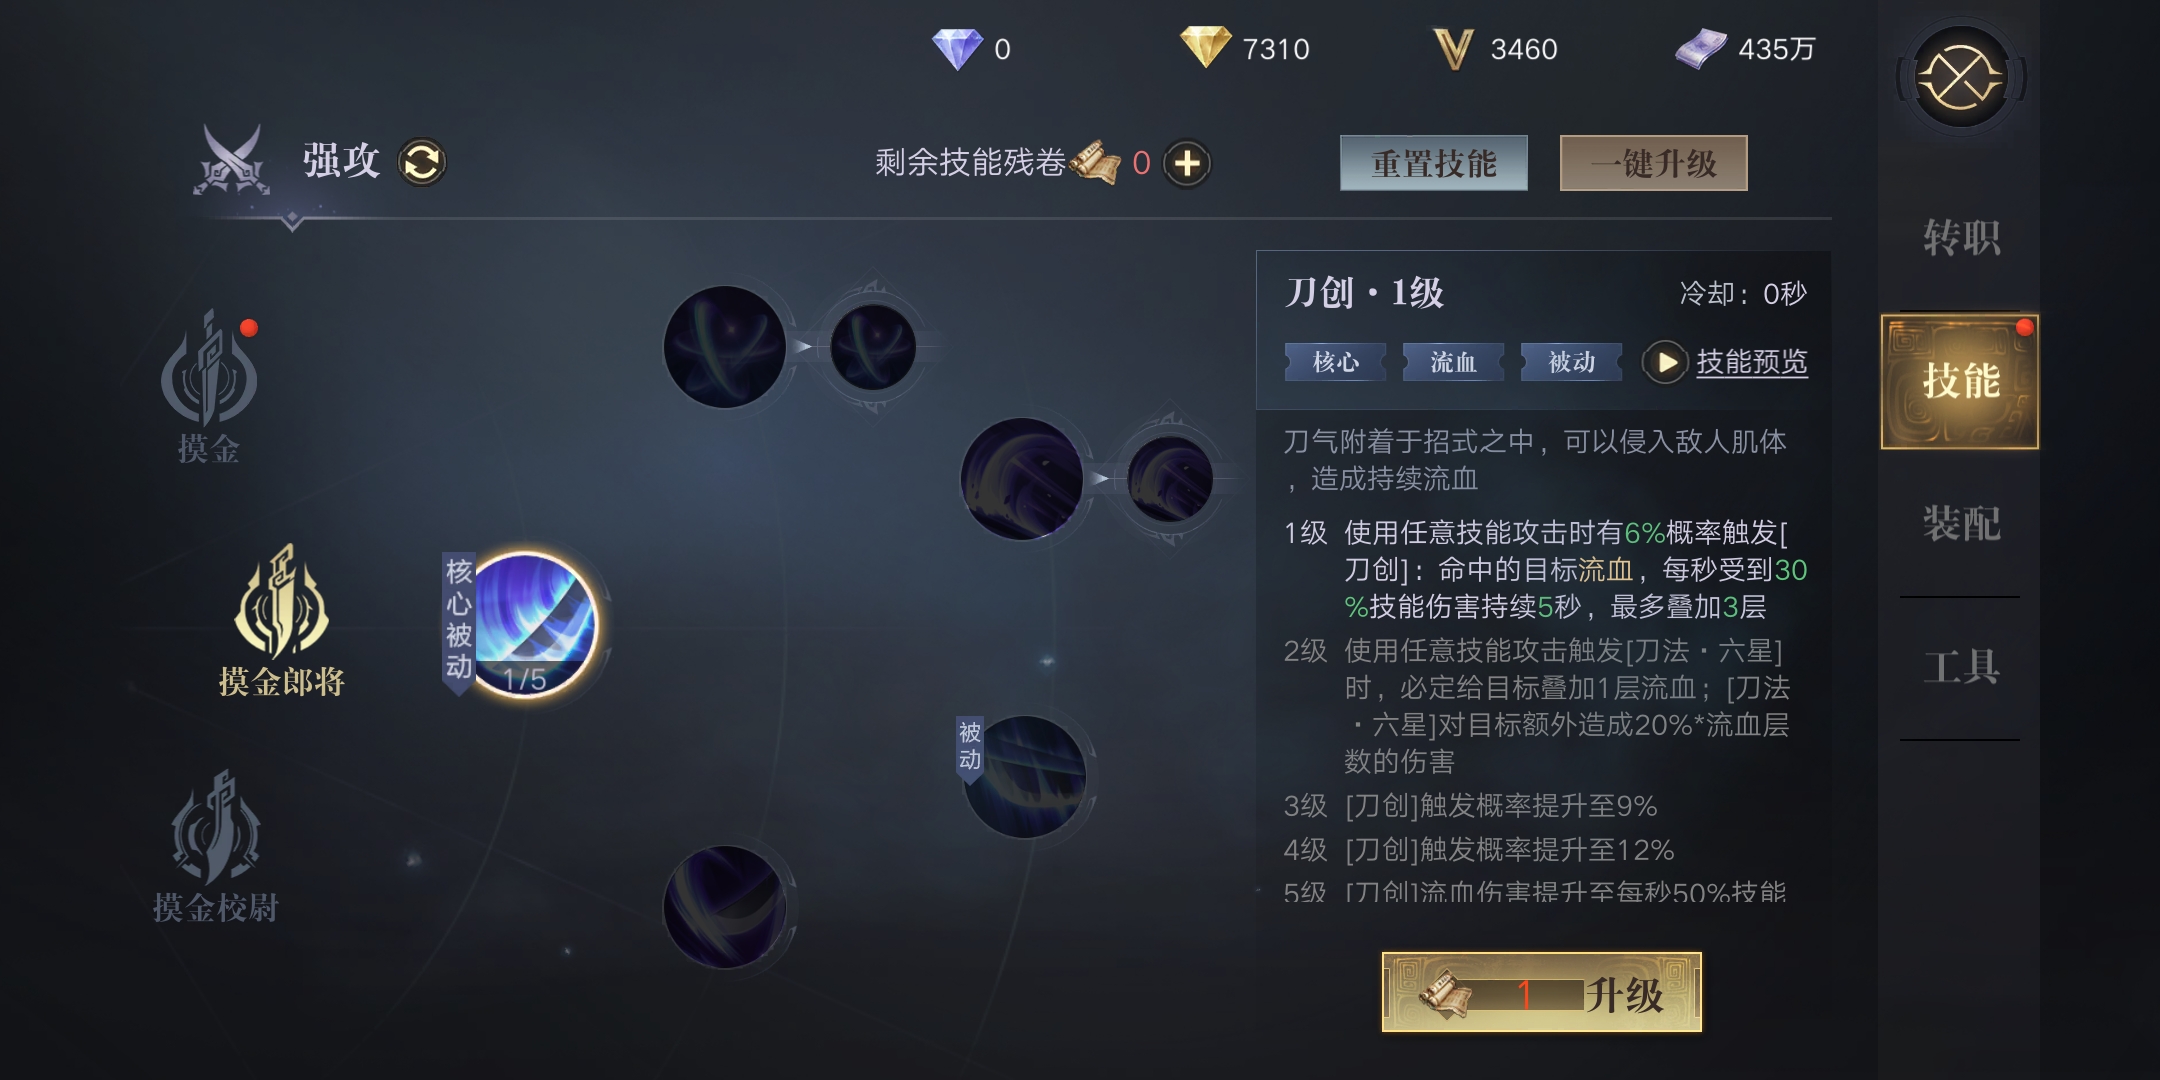Choose the 摸金校尉 class emblem
This screenshot has width=2160, height=1080.
pyautogui.click(x=215, y=846)
